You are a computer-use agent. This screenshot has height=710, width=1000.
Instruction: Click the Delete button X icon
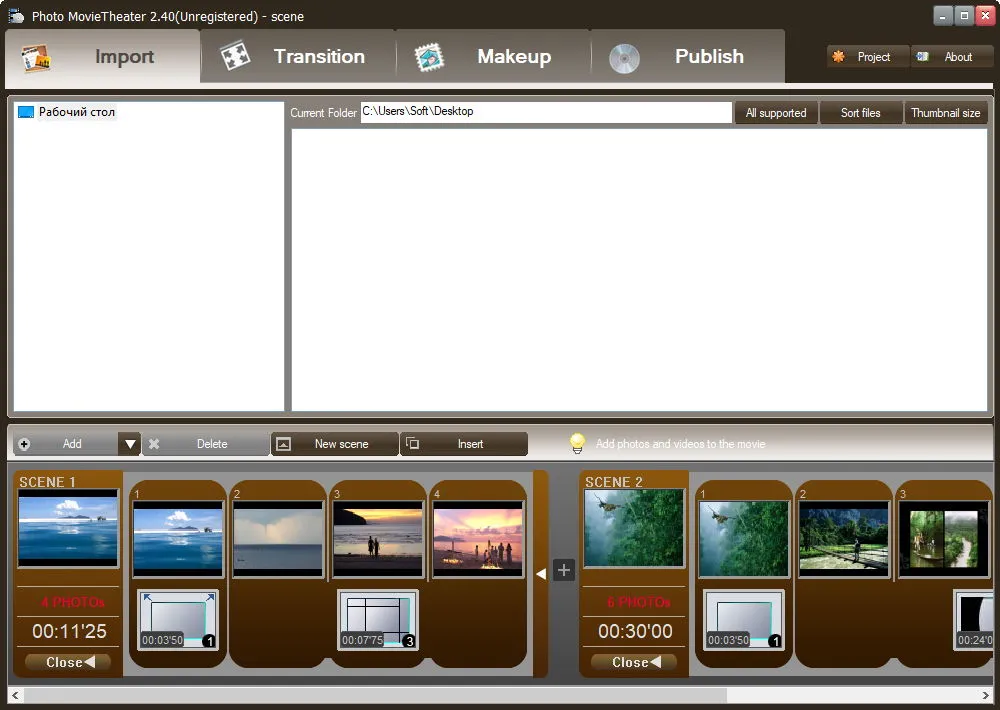tap(154, 444)
